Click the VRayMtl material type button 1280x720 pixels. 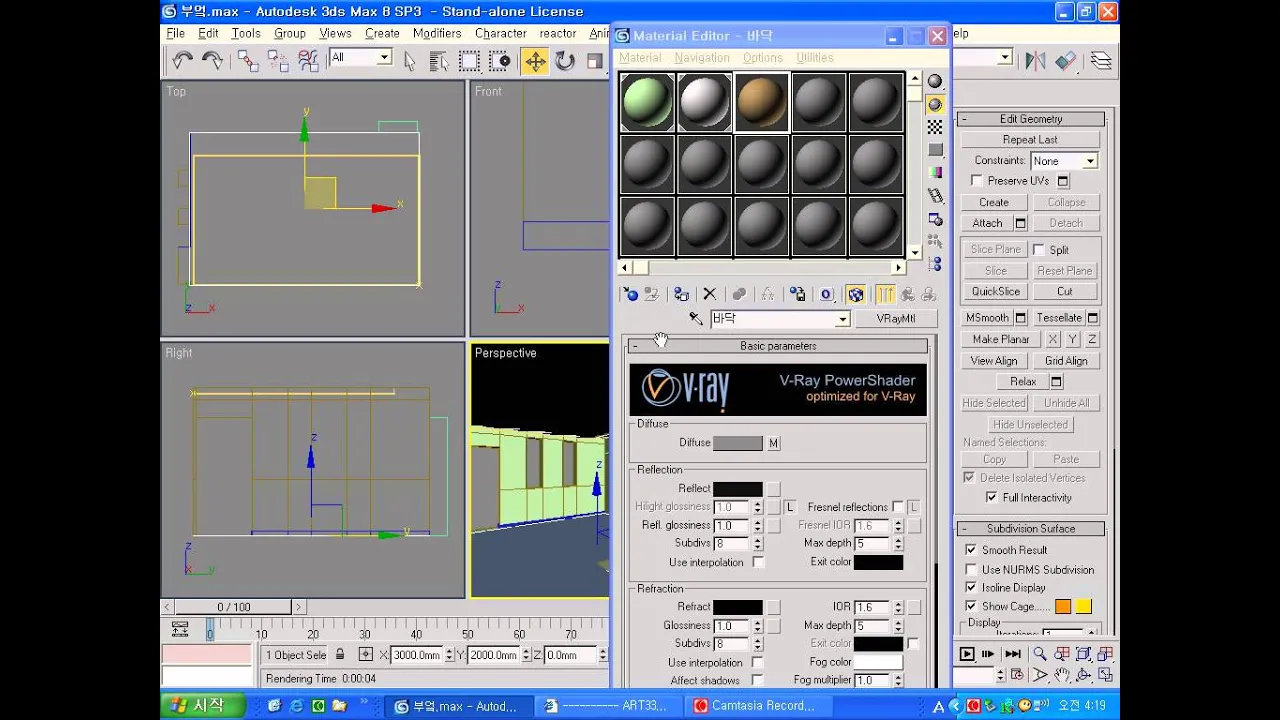tap(895, 319)
